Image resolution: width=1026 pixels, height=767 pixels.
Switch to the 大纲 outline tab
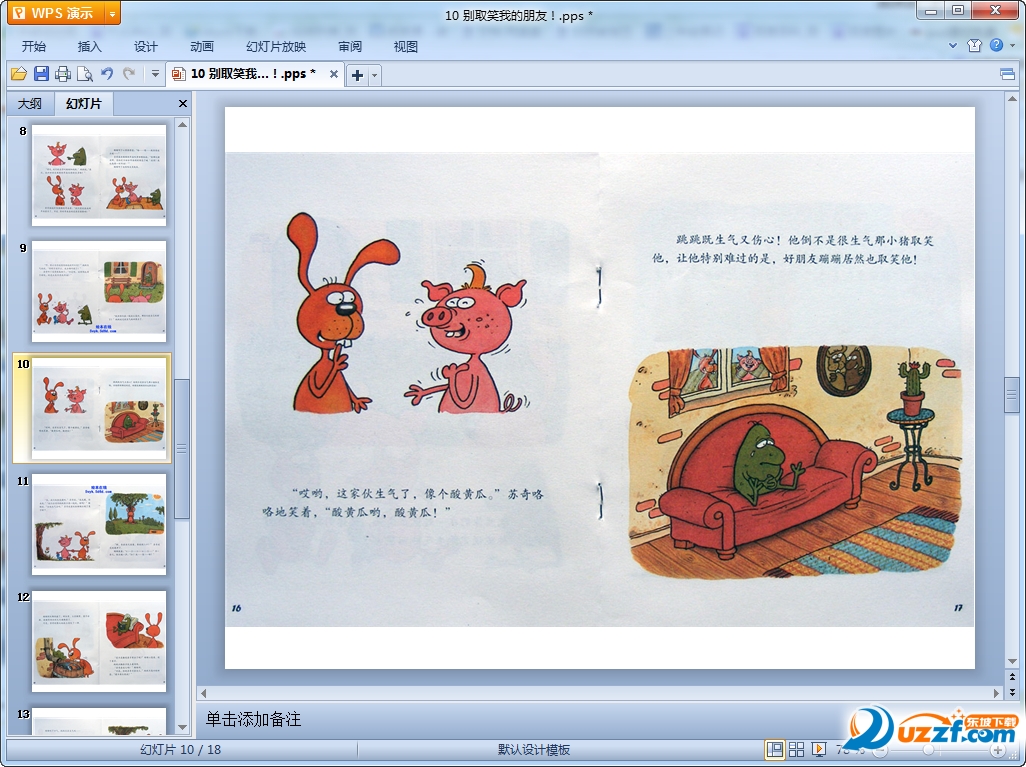click(29, 103)
